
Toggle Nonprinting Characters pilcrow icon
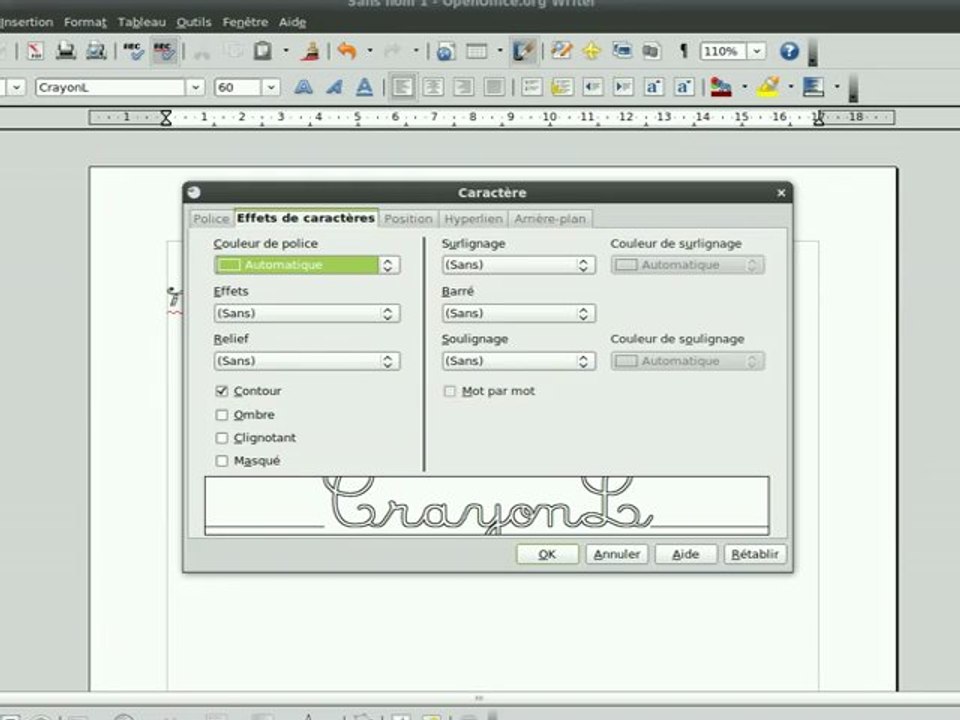coord(683,51)
